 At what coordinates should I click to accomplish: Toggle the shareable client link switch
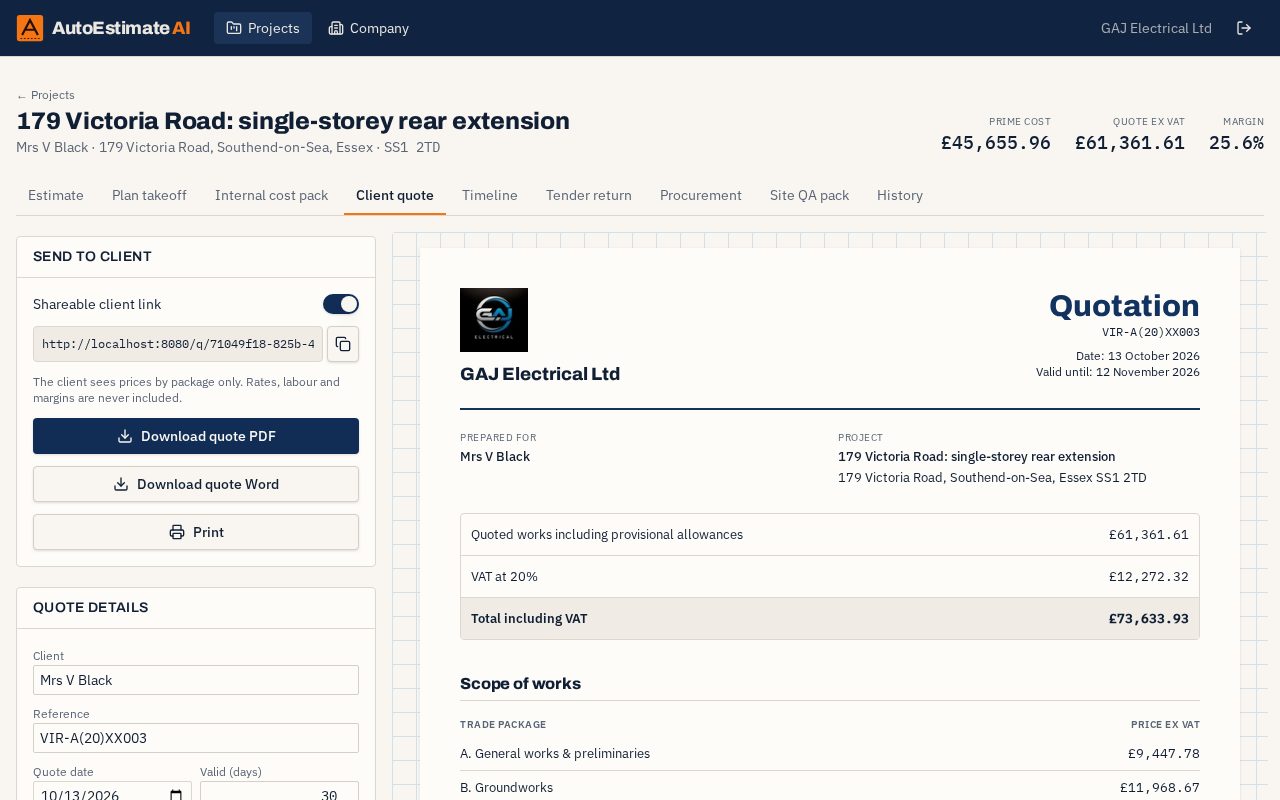(x=341, y=304)
